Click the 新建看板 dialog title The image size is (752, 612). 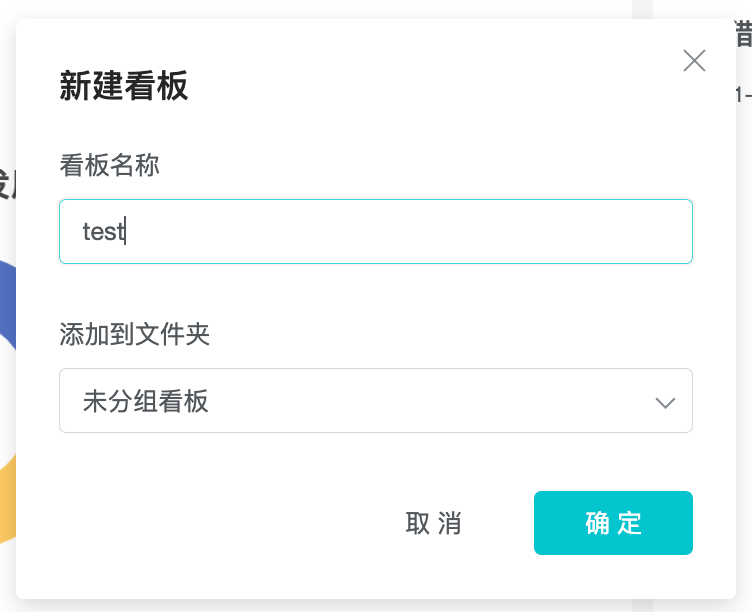click(x=124, y=86)
